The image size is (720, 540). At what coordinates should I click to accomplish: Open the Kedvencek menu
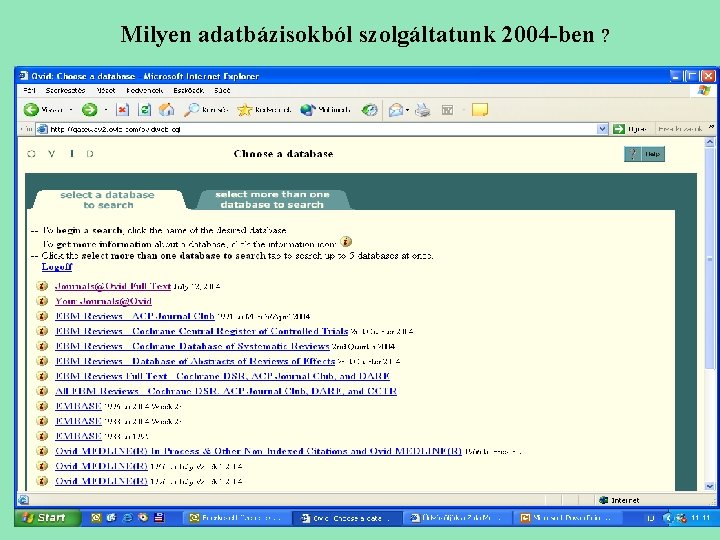(145, 90)
